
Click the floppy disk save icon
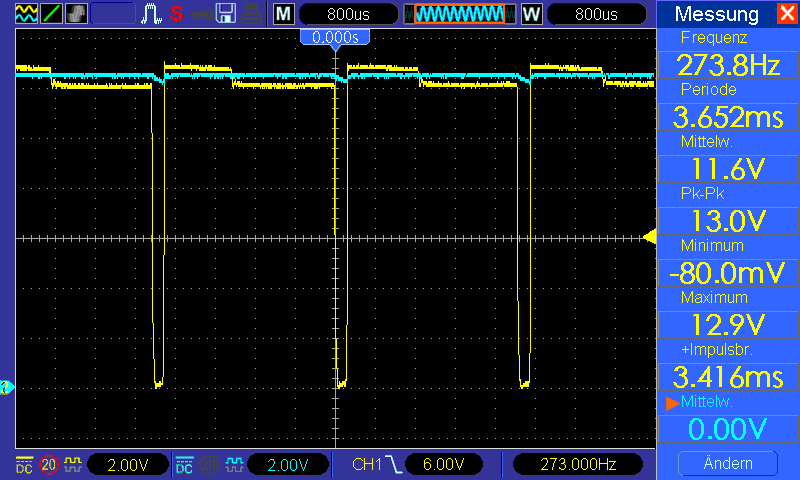tap(226, 14)
